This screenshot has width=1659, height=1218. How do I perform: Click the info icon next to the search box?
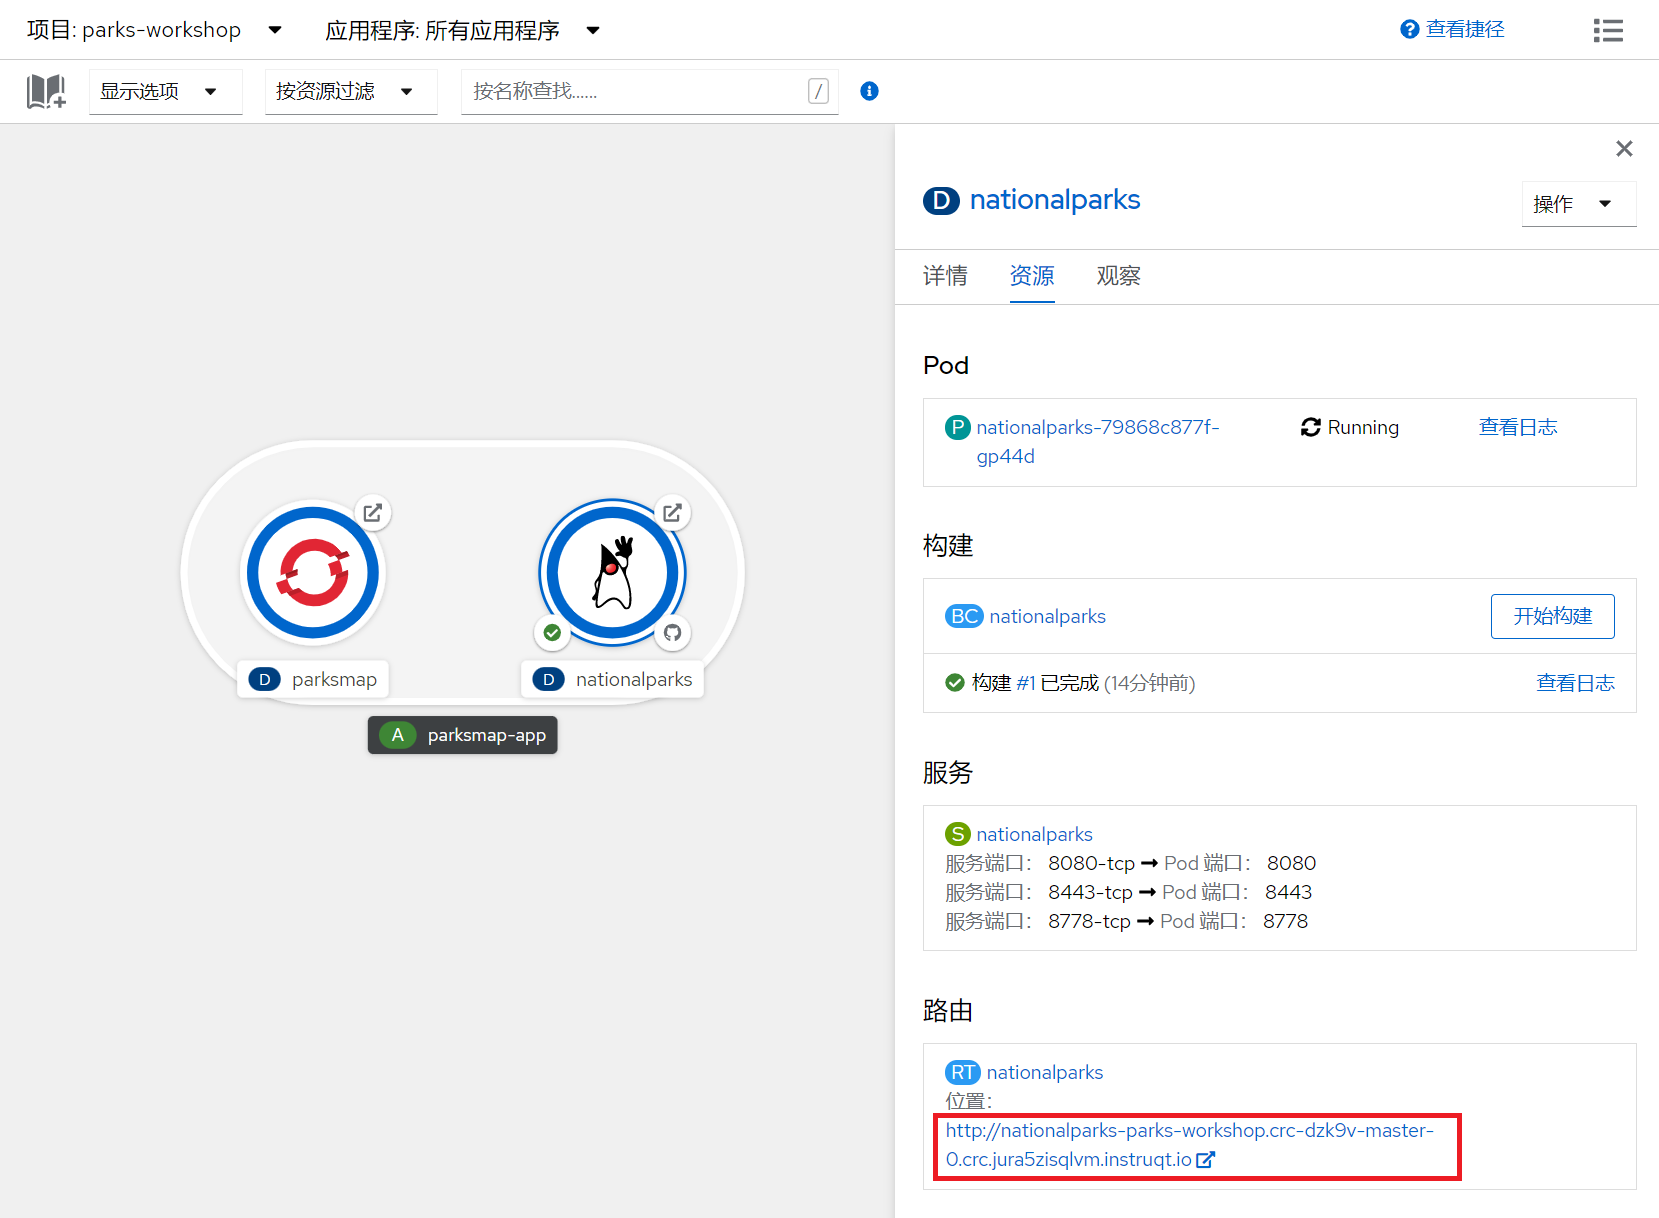pyautogui.click(x=868, y=91)
